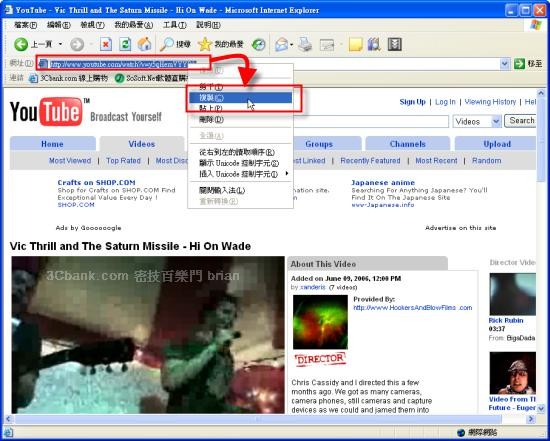Image resolution: width=550 pixels, height=441 pixels.
Task: Click the Advertise on this site link
Action: (461, 228)
